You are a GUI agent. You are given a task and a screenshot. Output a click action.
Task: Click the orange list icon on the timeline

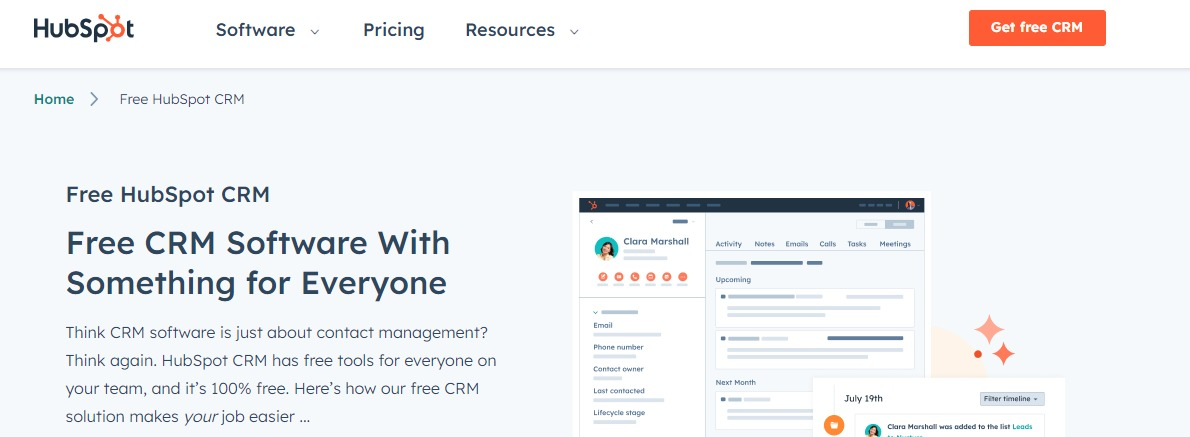(x=833, y=427)
